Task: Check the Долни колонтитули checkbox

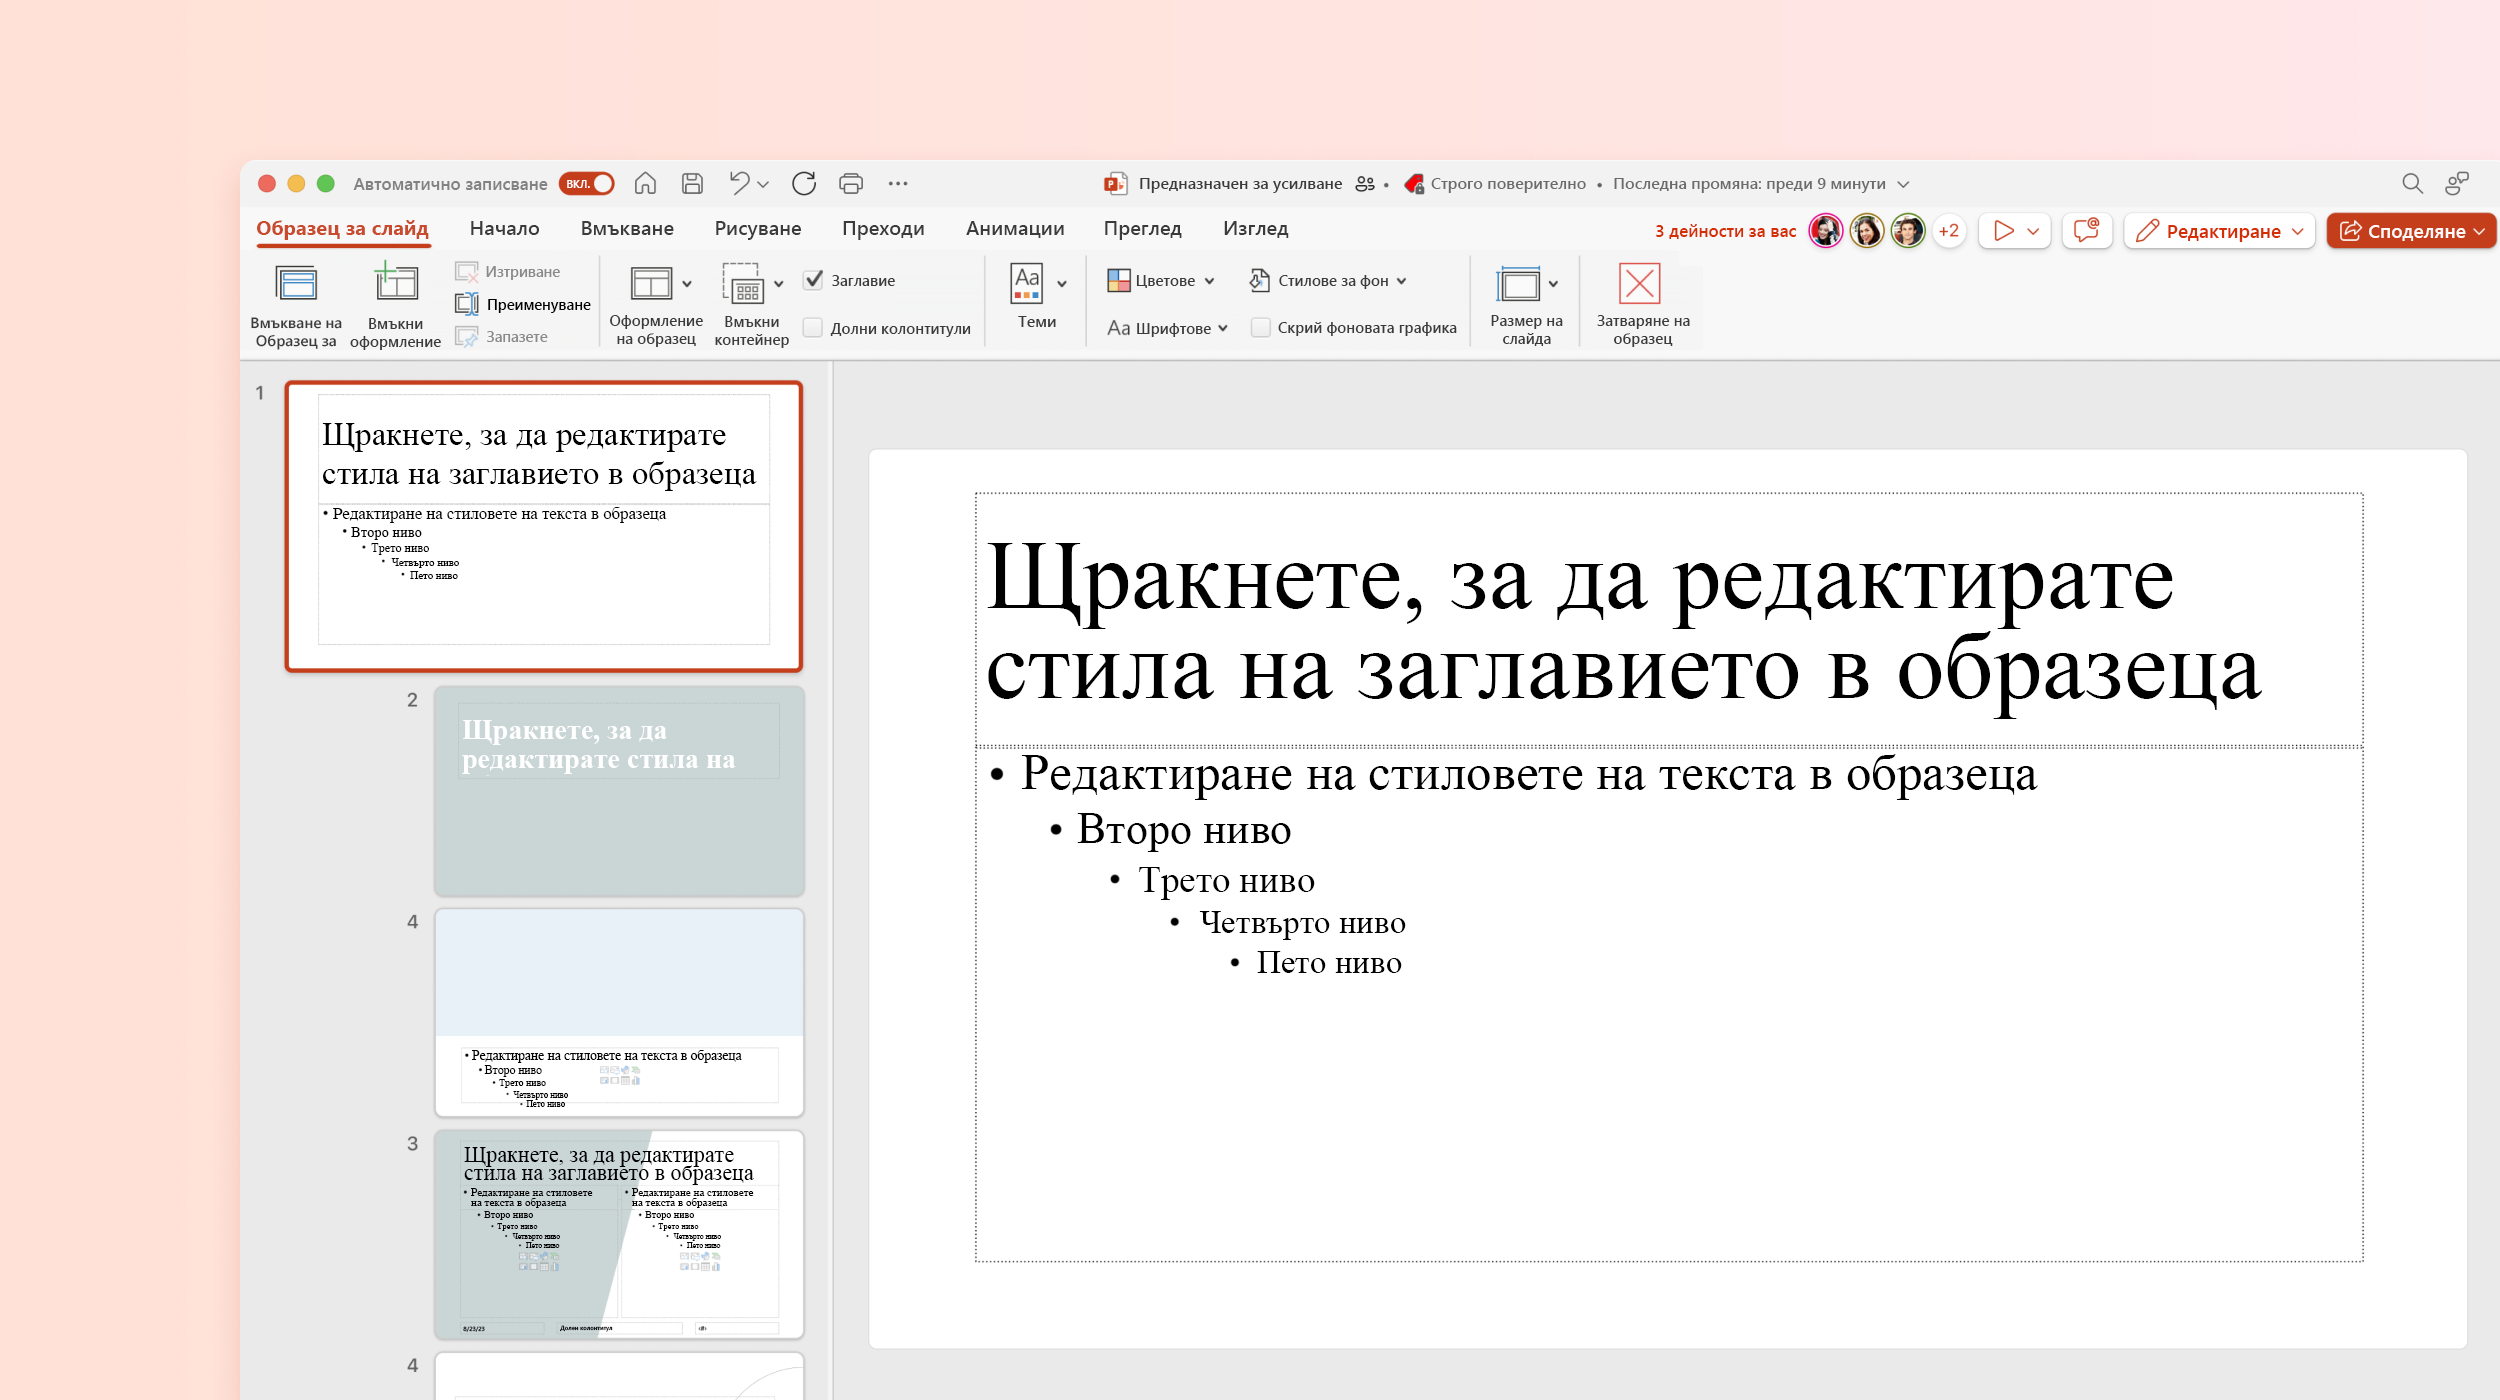Action: 813,328
